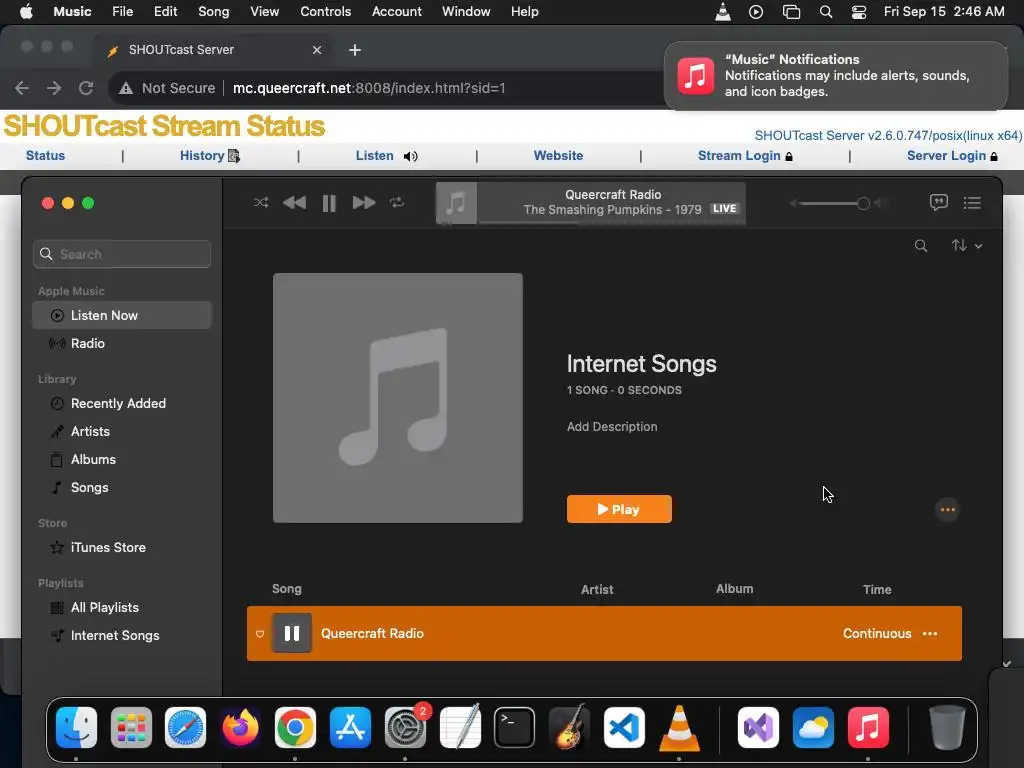Open the Controls menu
Image resolution: width=1024 pixels, height=768 pixels.
coord(325,12)
